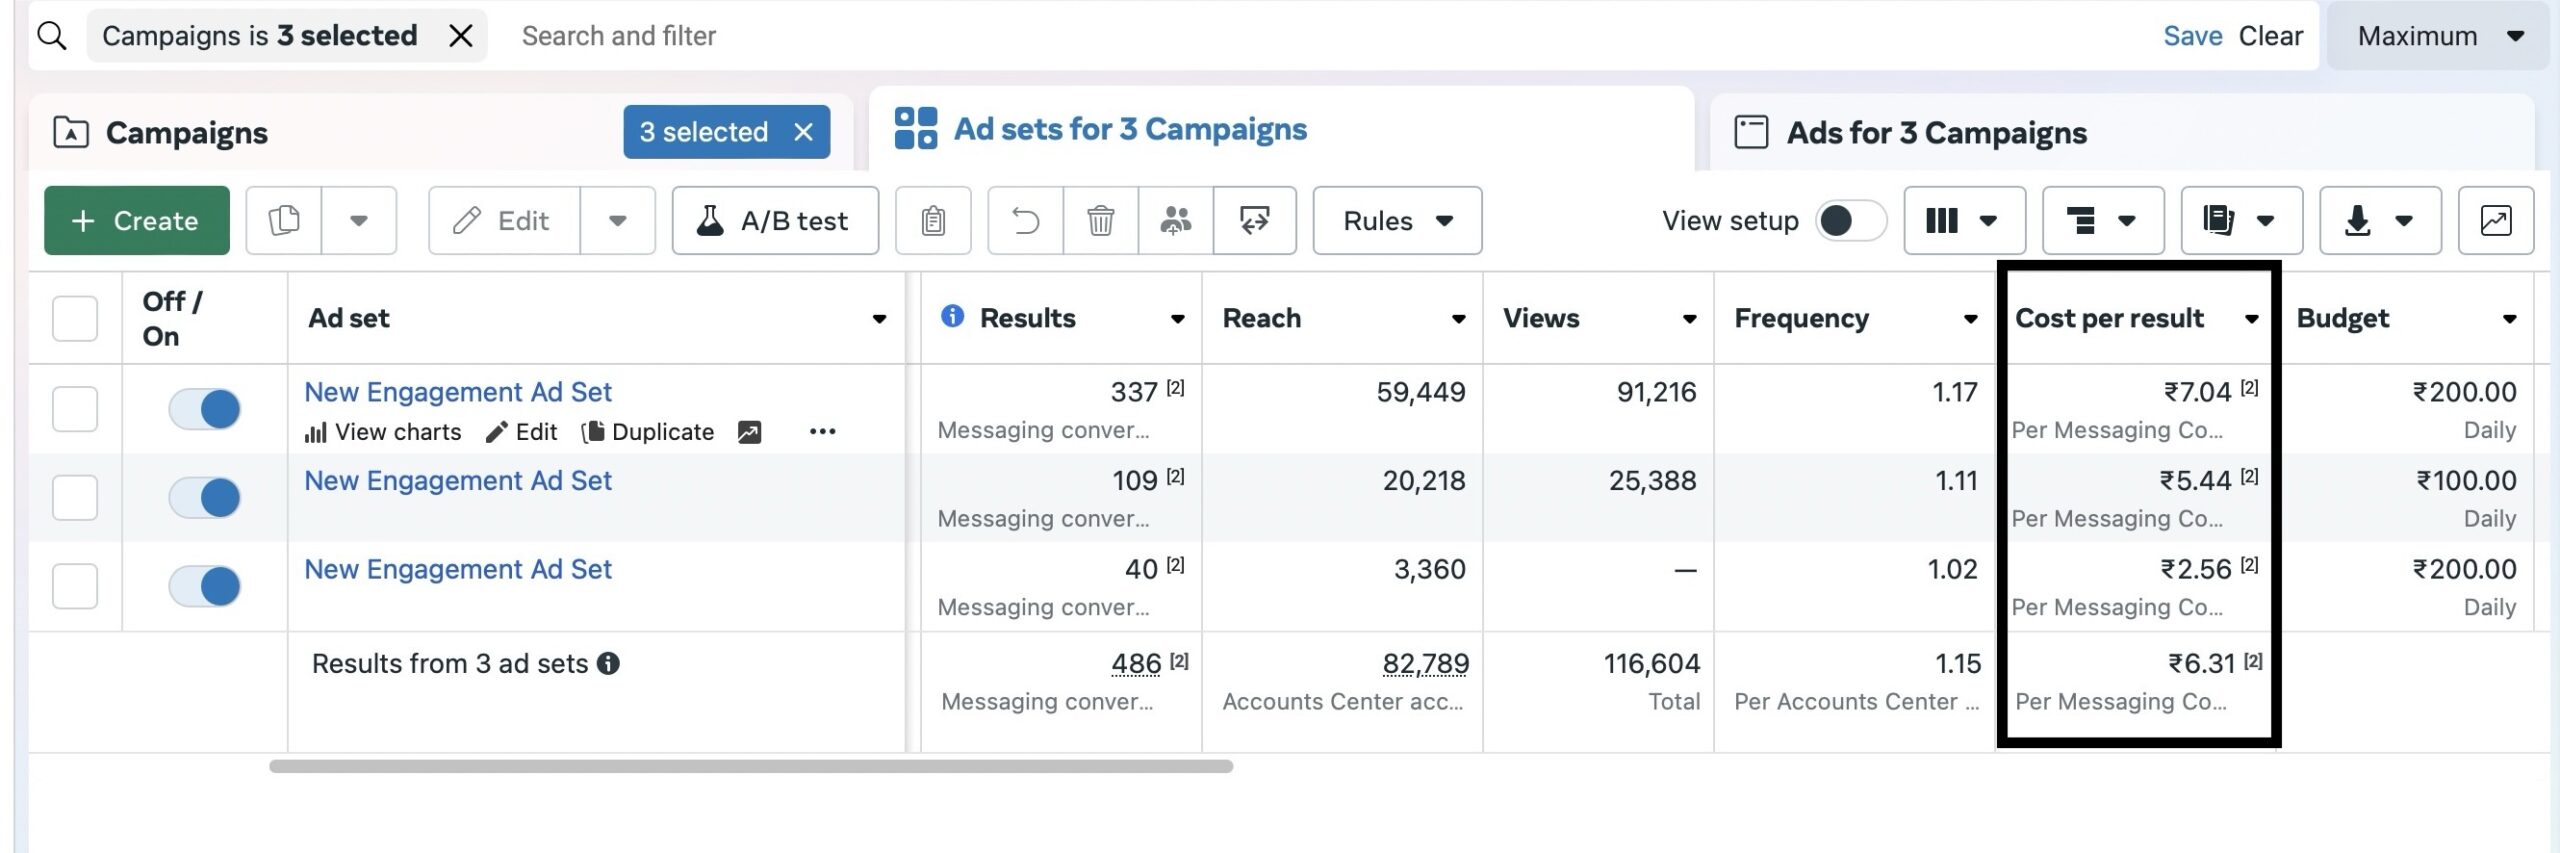Click the trash delete icon
The width and height of the screenshot is (2560, 853).
pyautogui.click(x=1100, y=220)
